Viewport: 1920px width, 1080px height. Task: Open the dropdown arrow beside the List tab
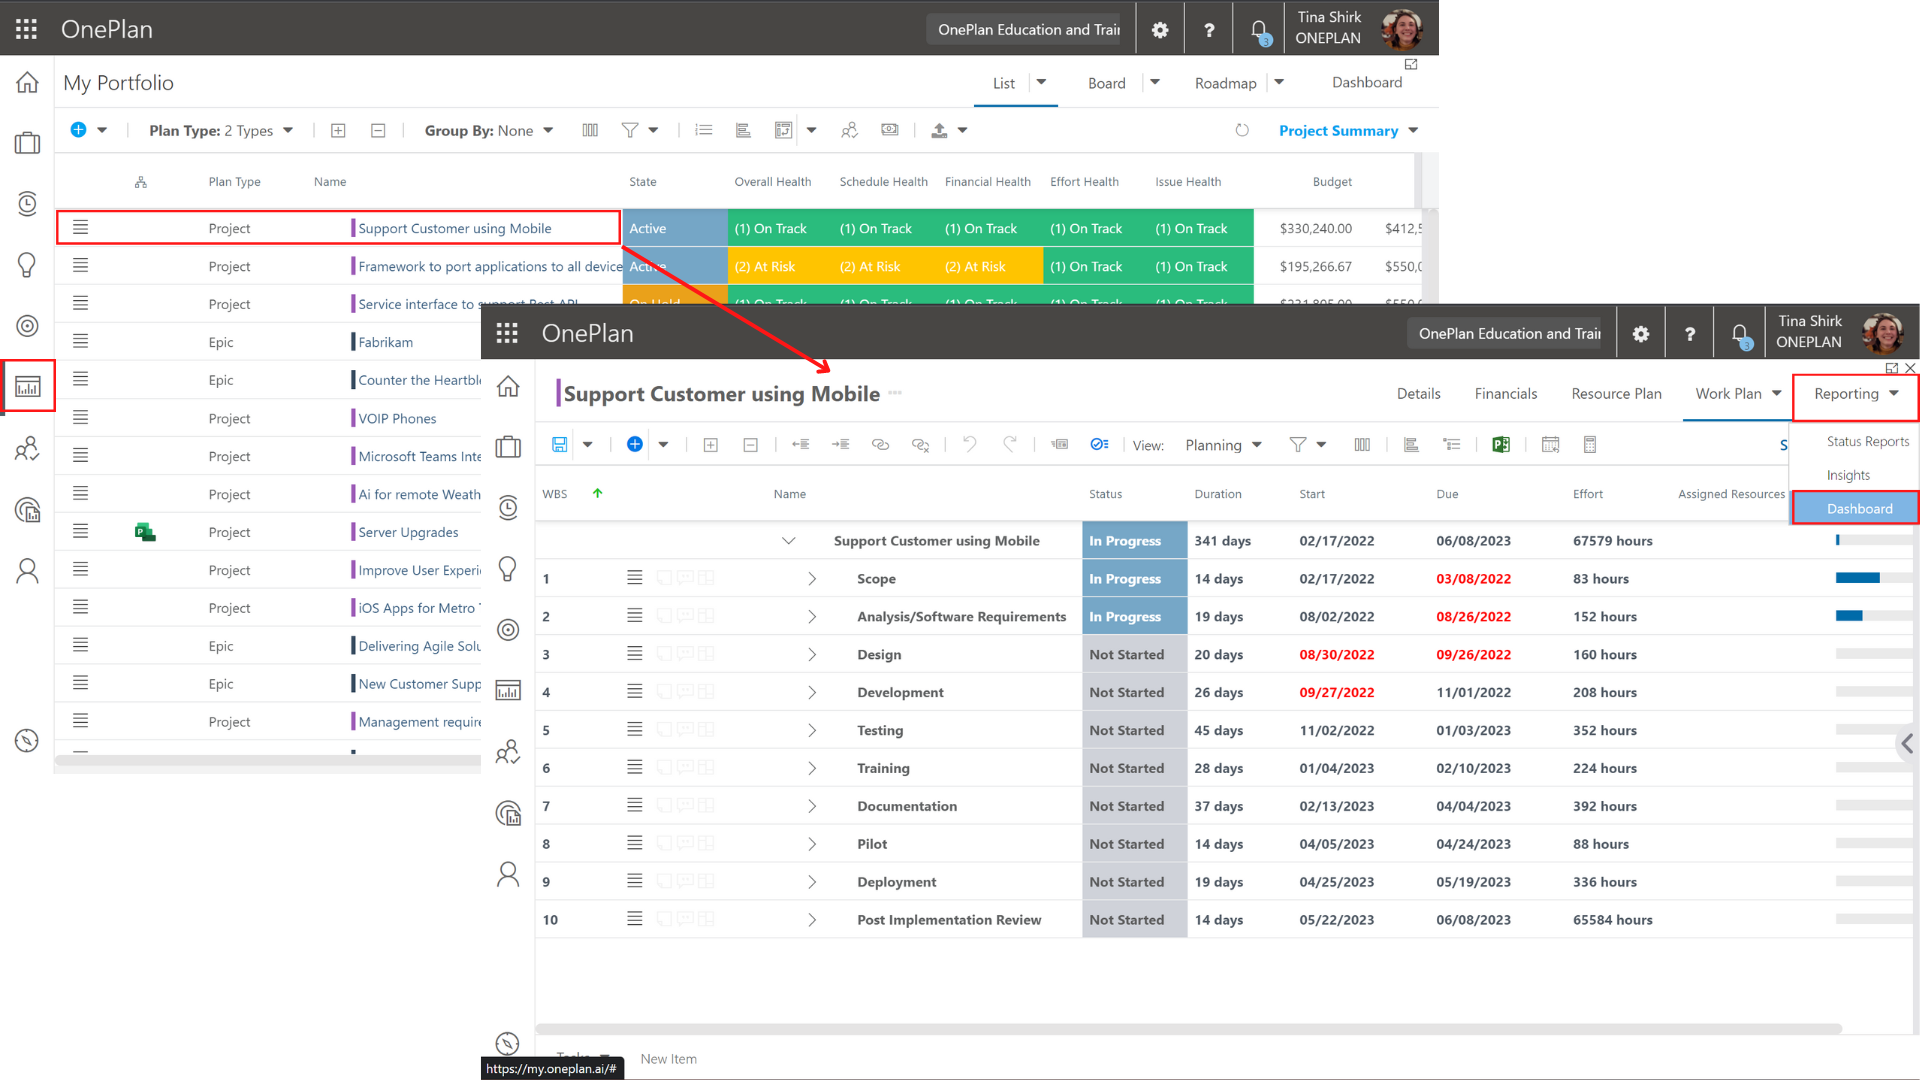(1041, 82)
